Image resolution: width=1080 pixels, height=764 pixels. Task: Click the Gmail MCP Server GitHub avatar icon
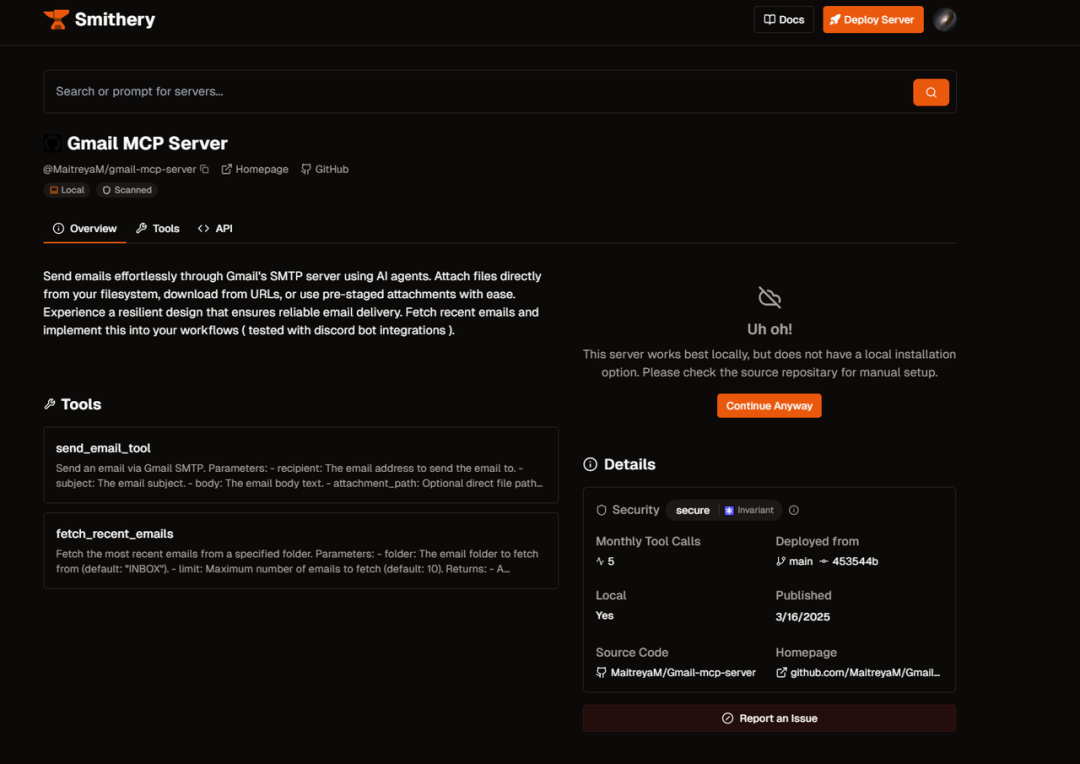[x=52, y=143]
